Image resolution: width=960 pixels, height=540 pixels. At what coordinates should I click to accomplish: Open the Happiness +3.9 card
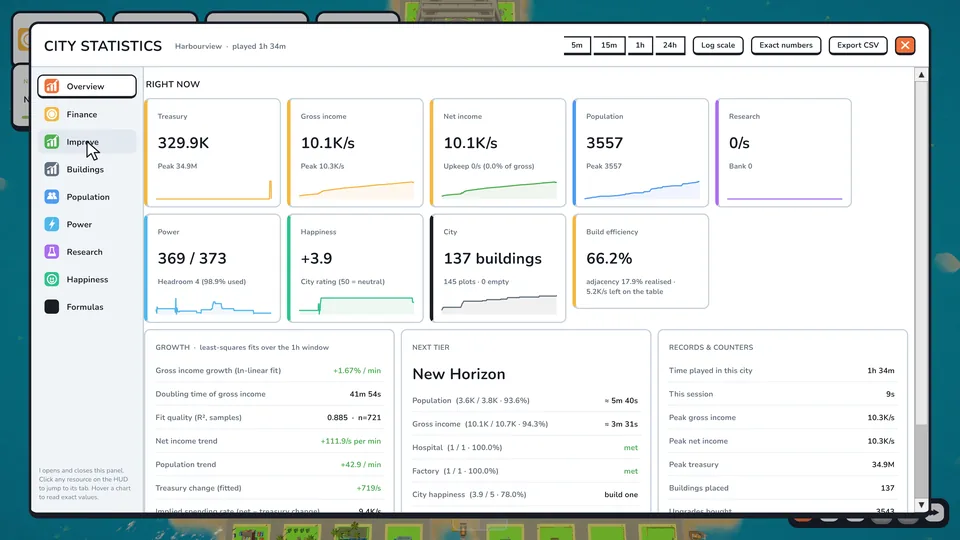(355, 268)
